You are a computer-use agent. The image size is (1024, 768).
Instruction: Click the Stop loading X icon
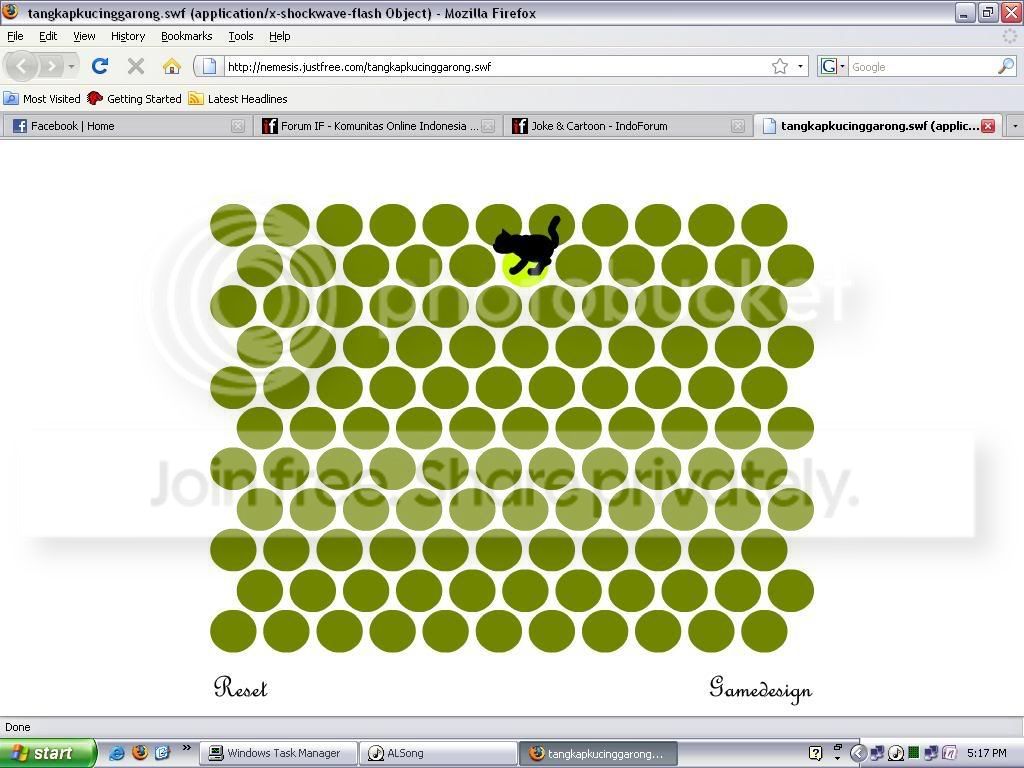(136, 66)
